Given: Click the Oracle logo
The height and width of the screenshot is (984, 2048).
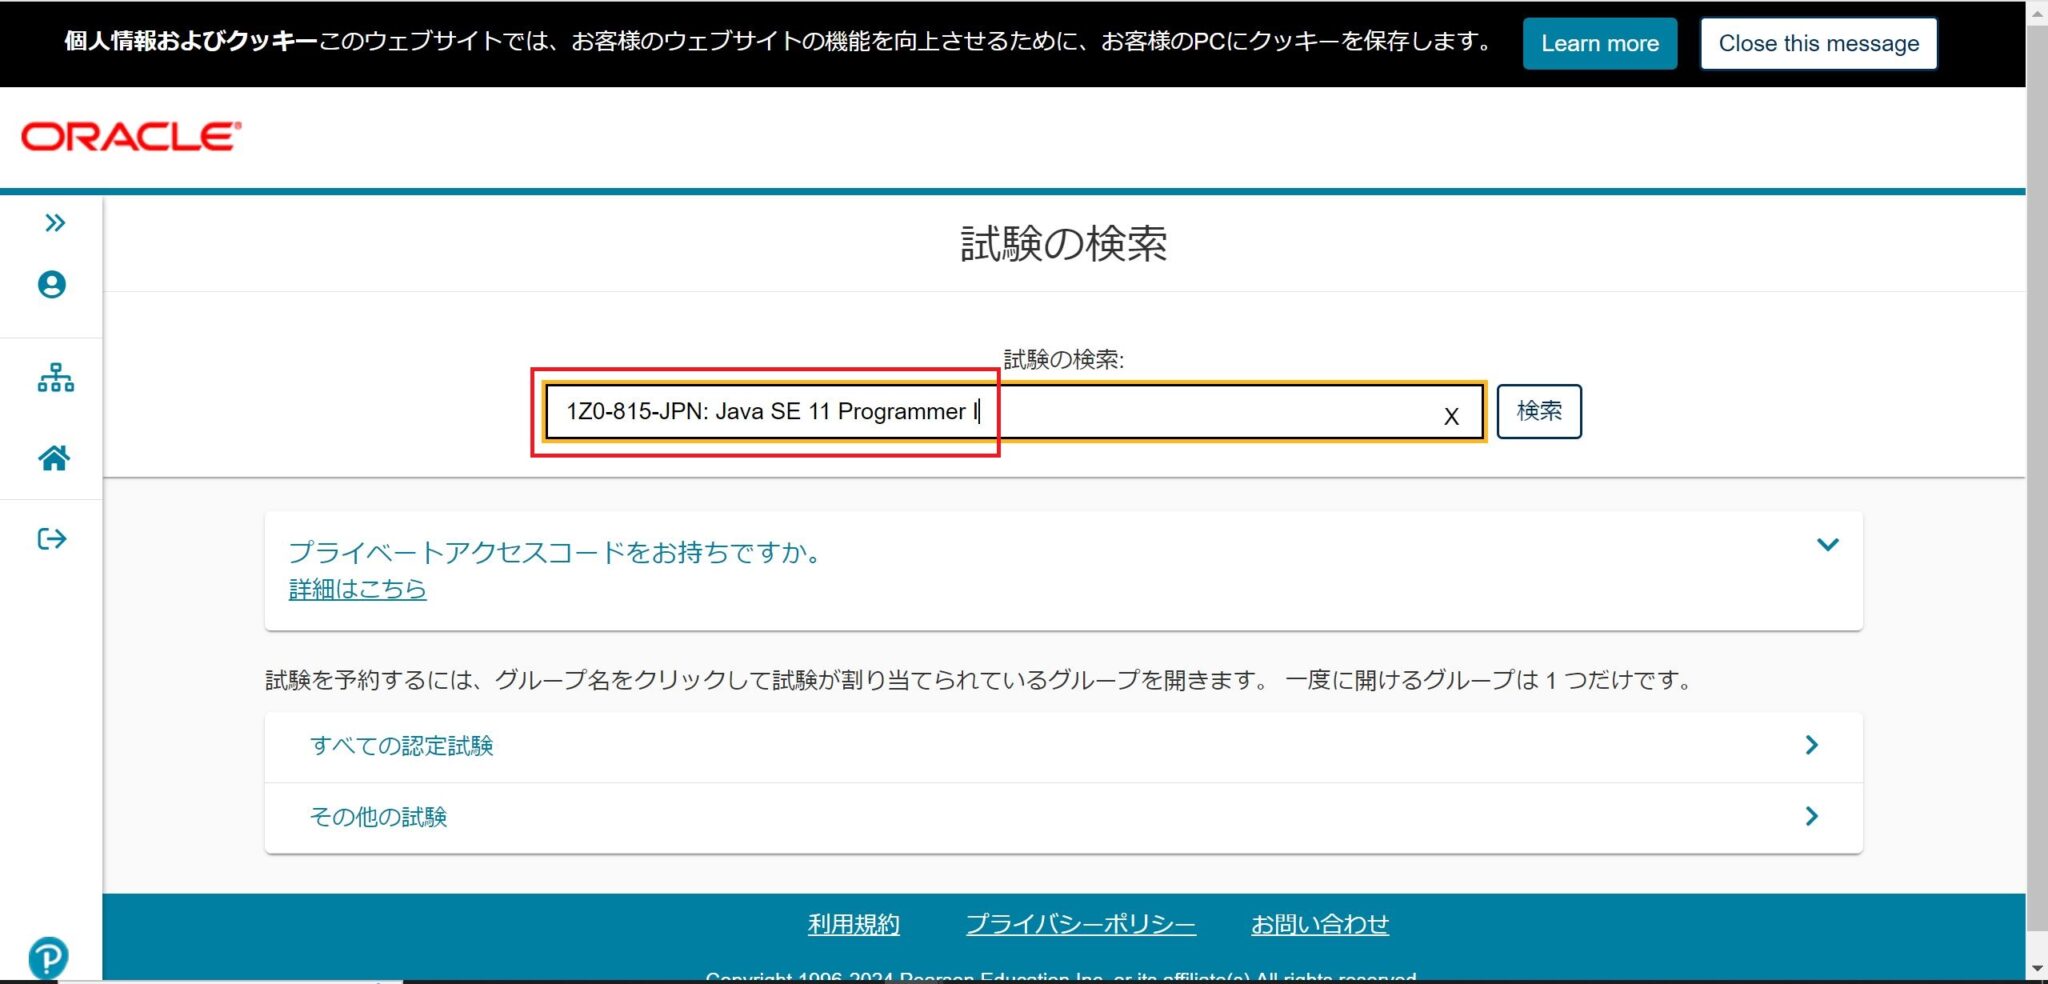Looking at the screenshot, I should [x=131, y=137].
